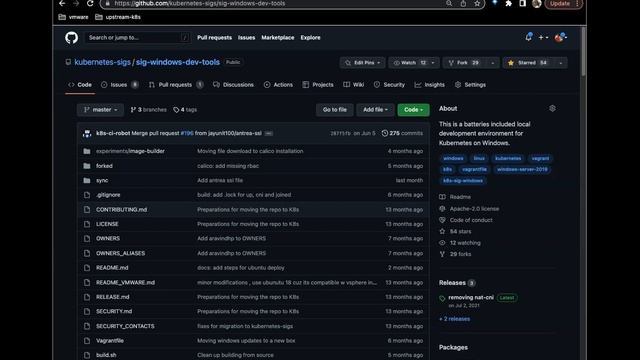Open the forked folder

coord(104,166)
